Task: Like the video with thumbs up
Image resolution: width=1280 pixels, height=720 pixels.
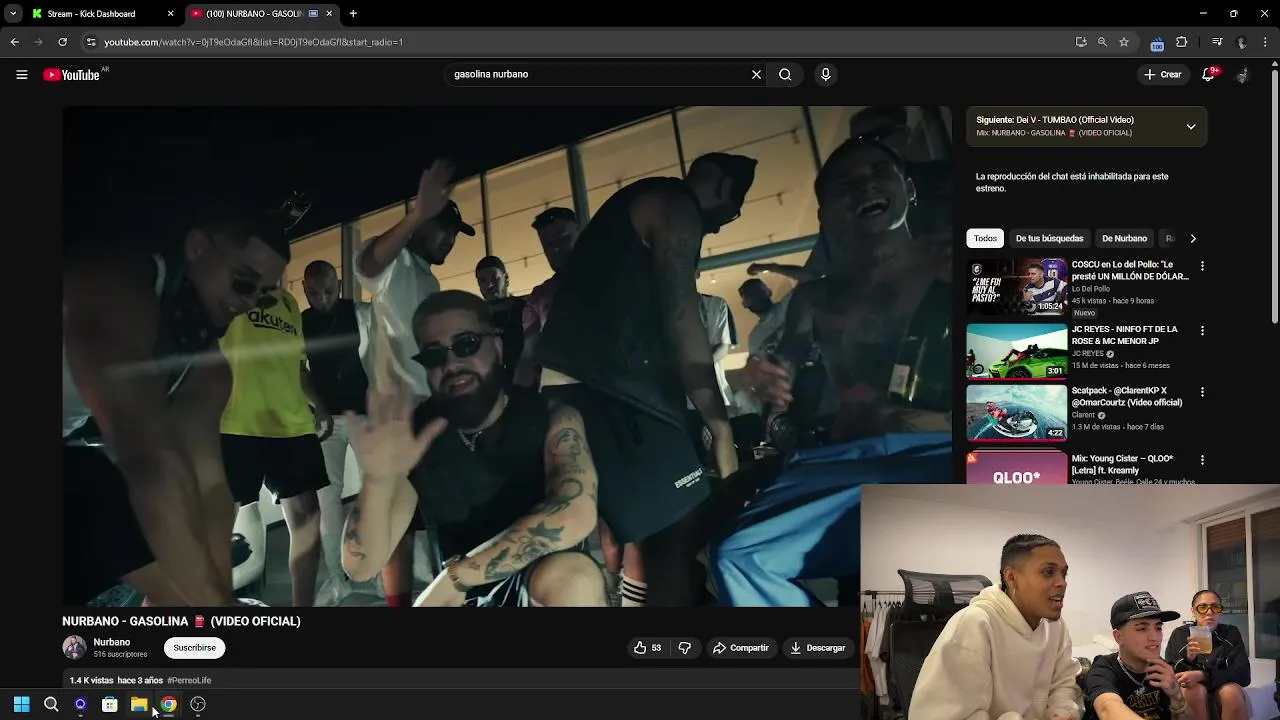Action: (x=647, y=648)
